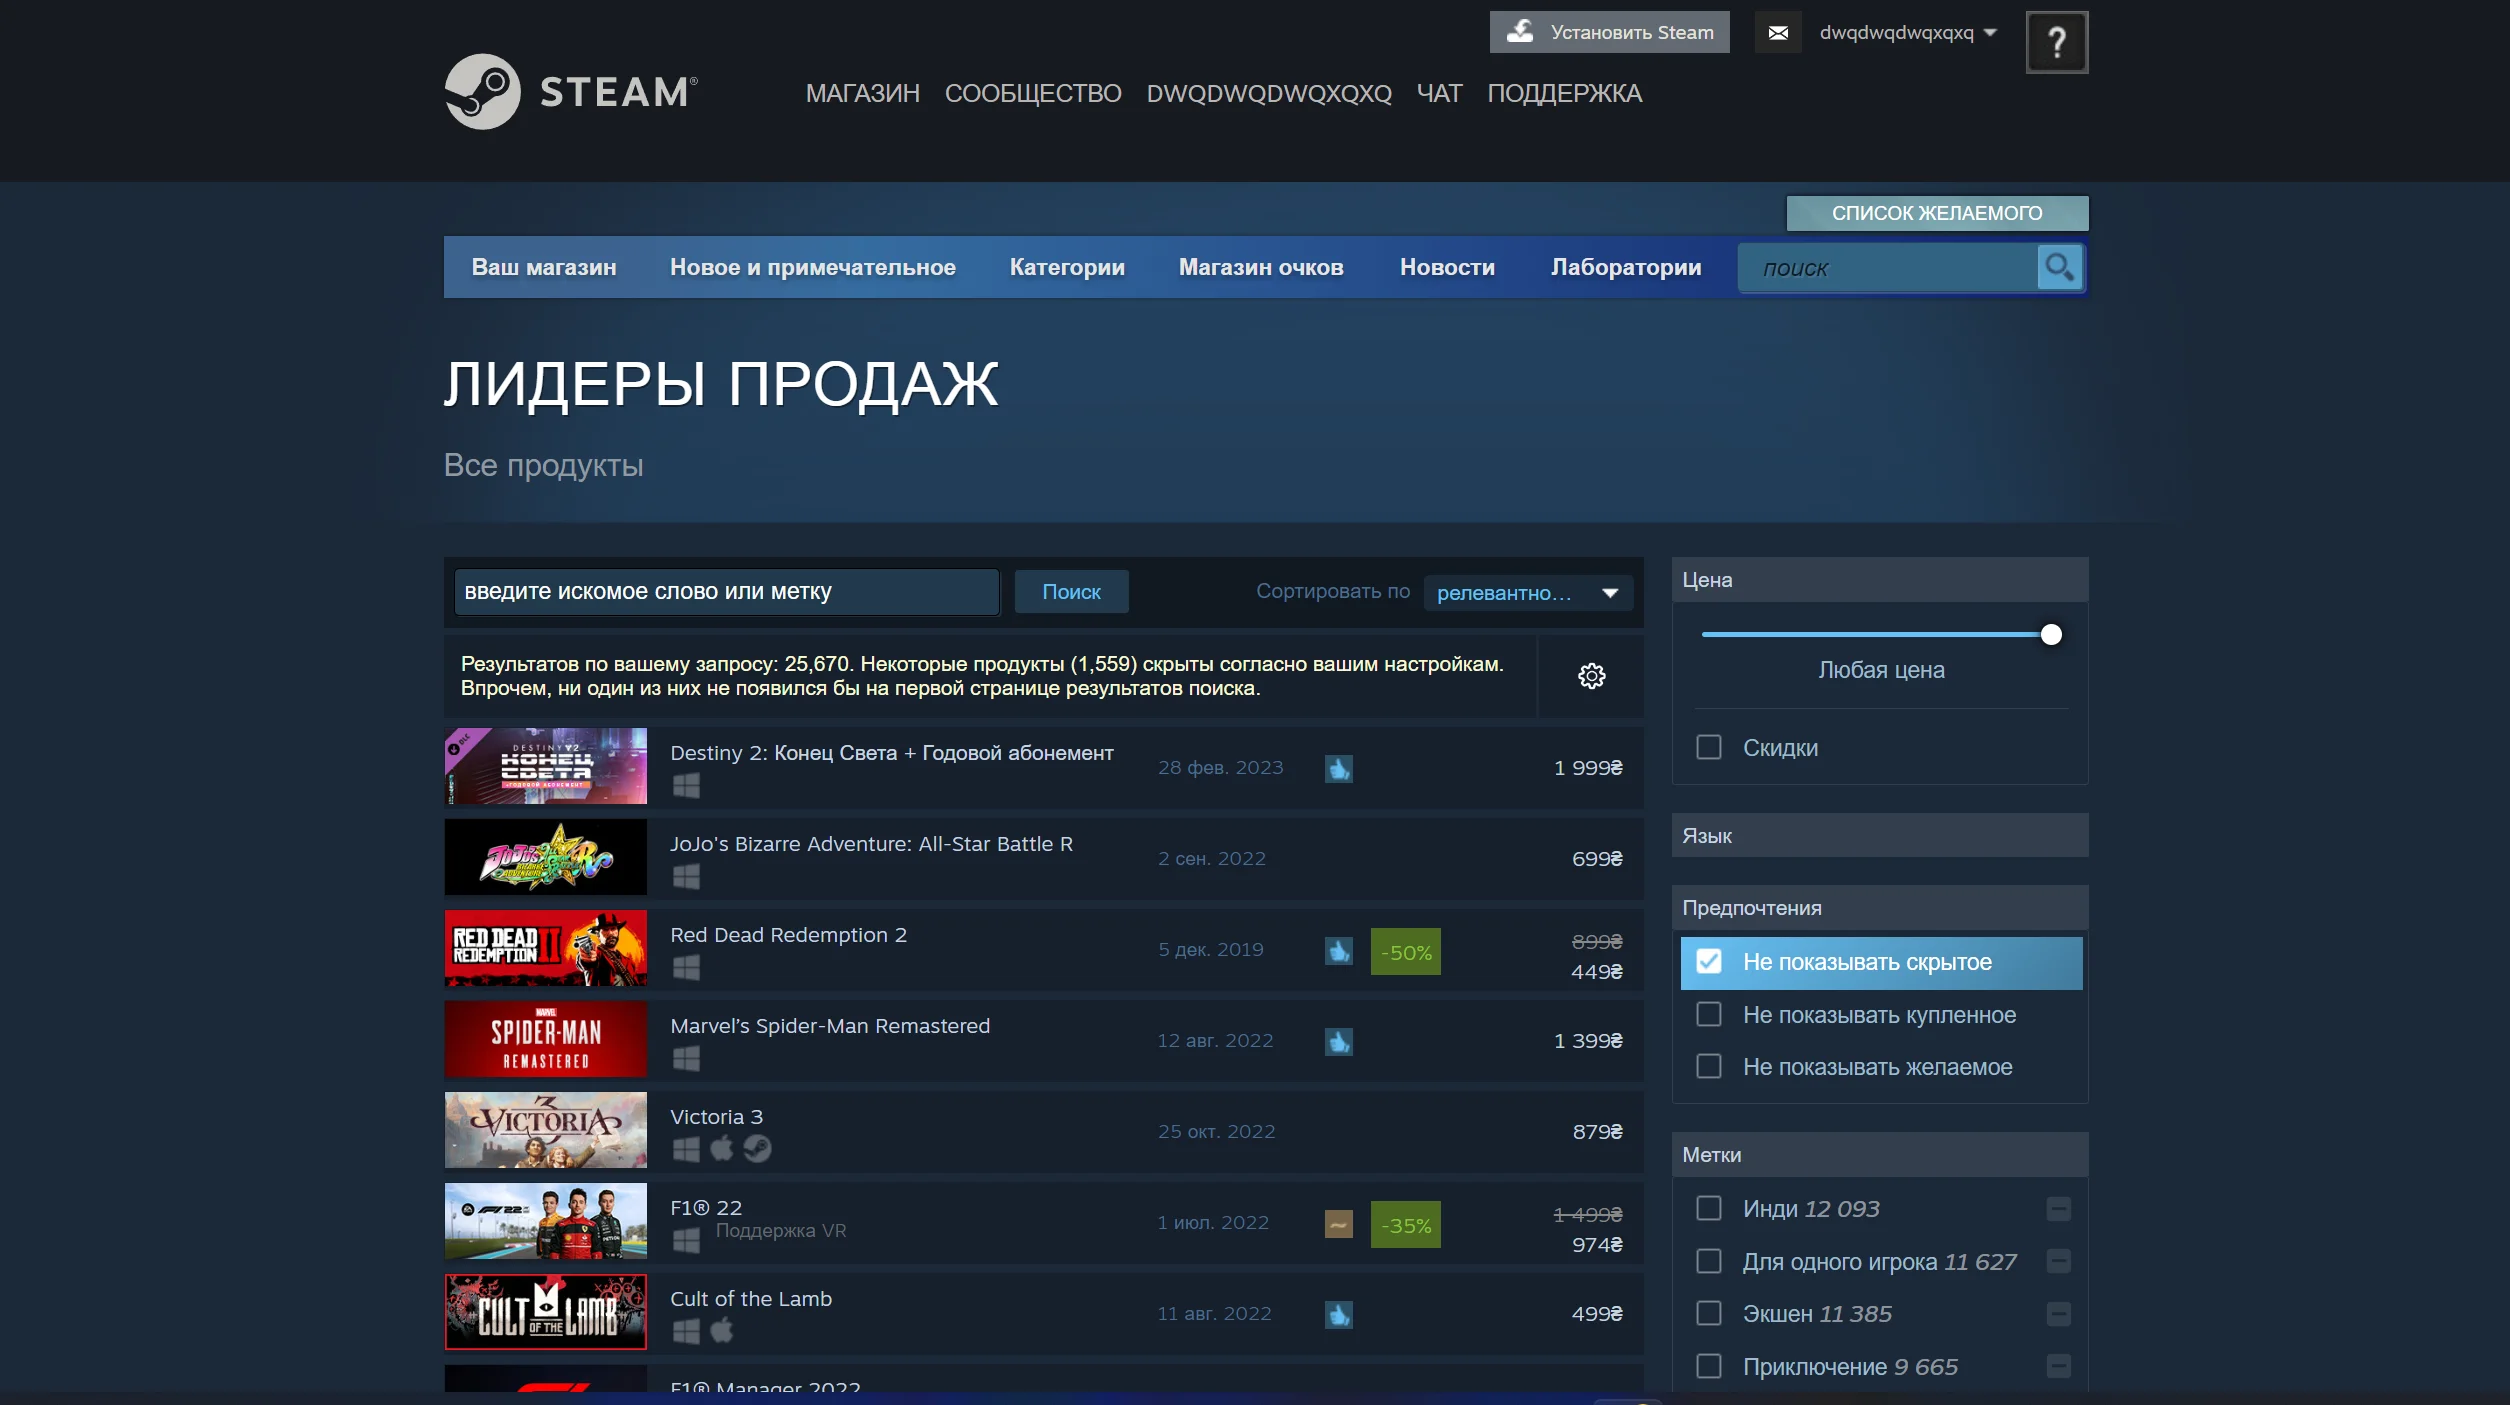This screenshot has width=2510, height=1405.
Task: Check the Инди tag filter
Action: tap(1709, 1208)
